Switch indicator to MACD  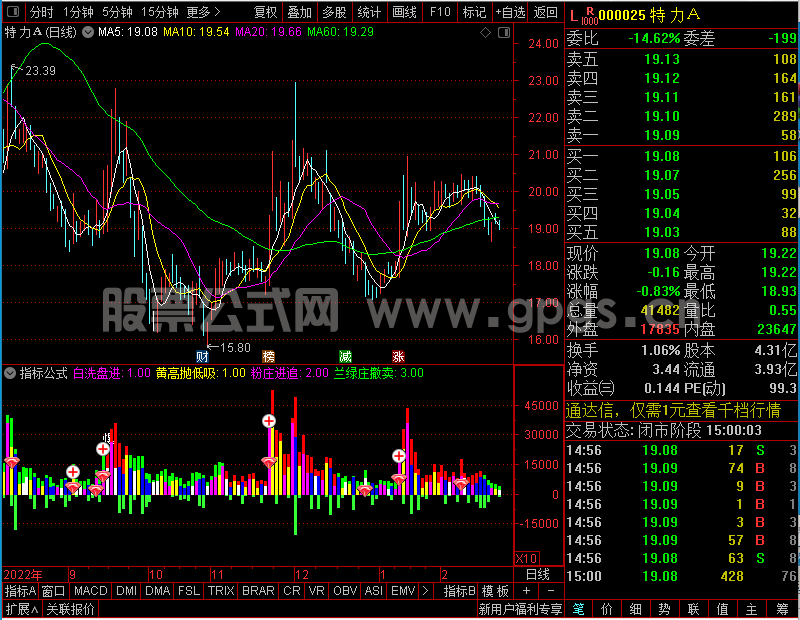90,591
